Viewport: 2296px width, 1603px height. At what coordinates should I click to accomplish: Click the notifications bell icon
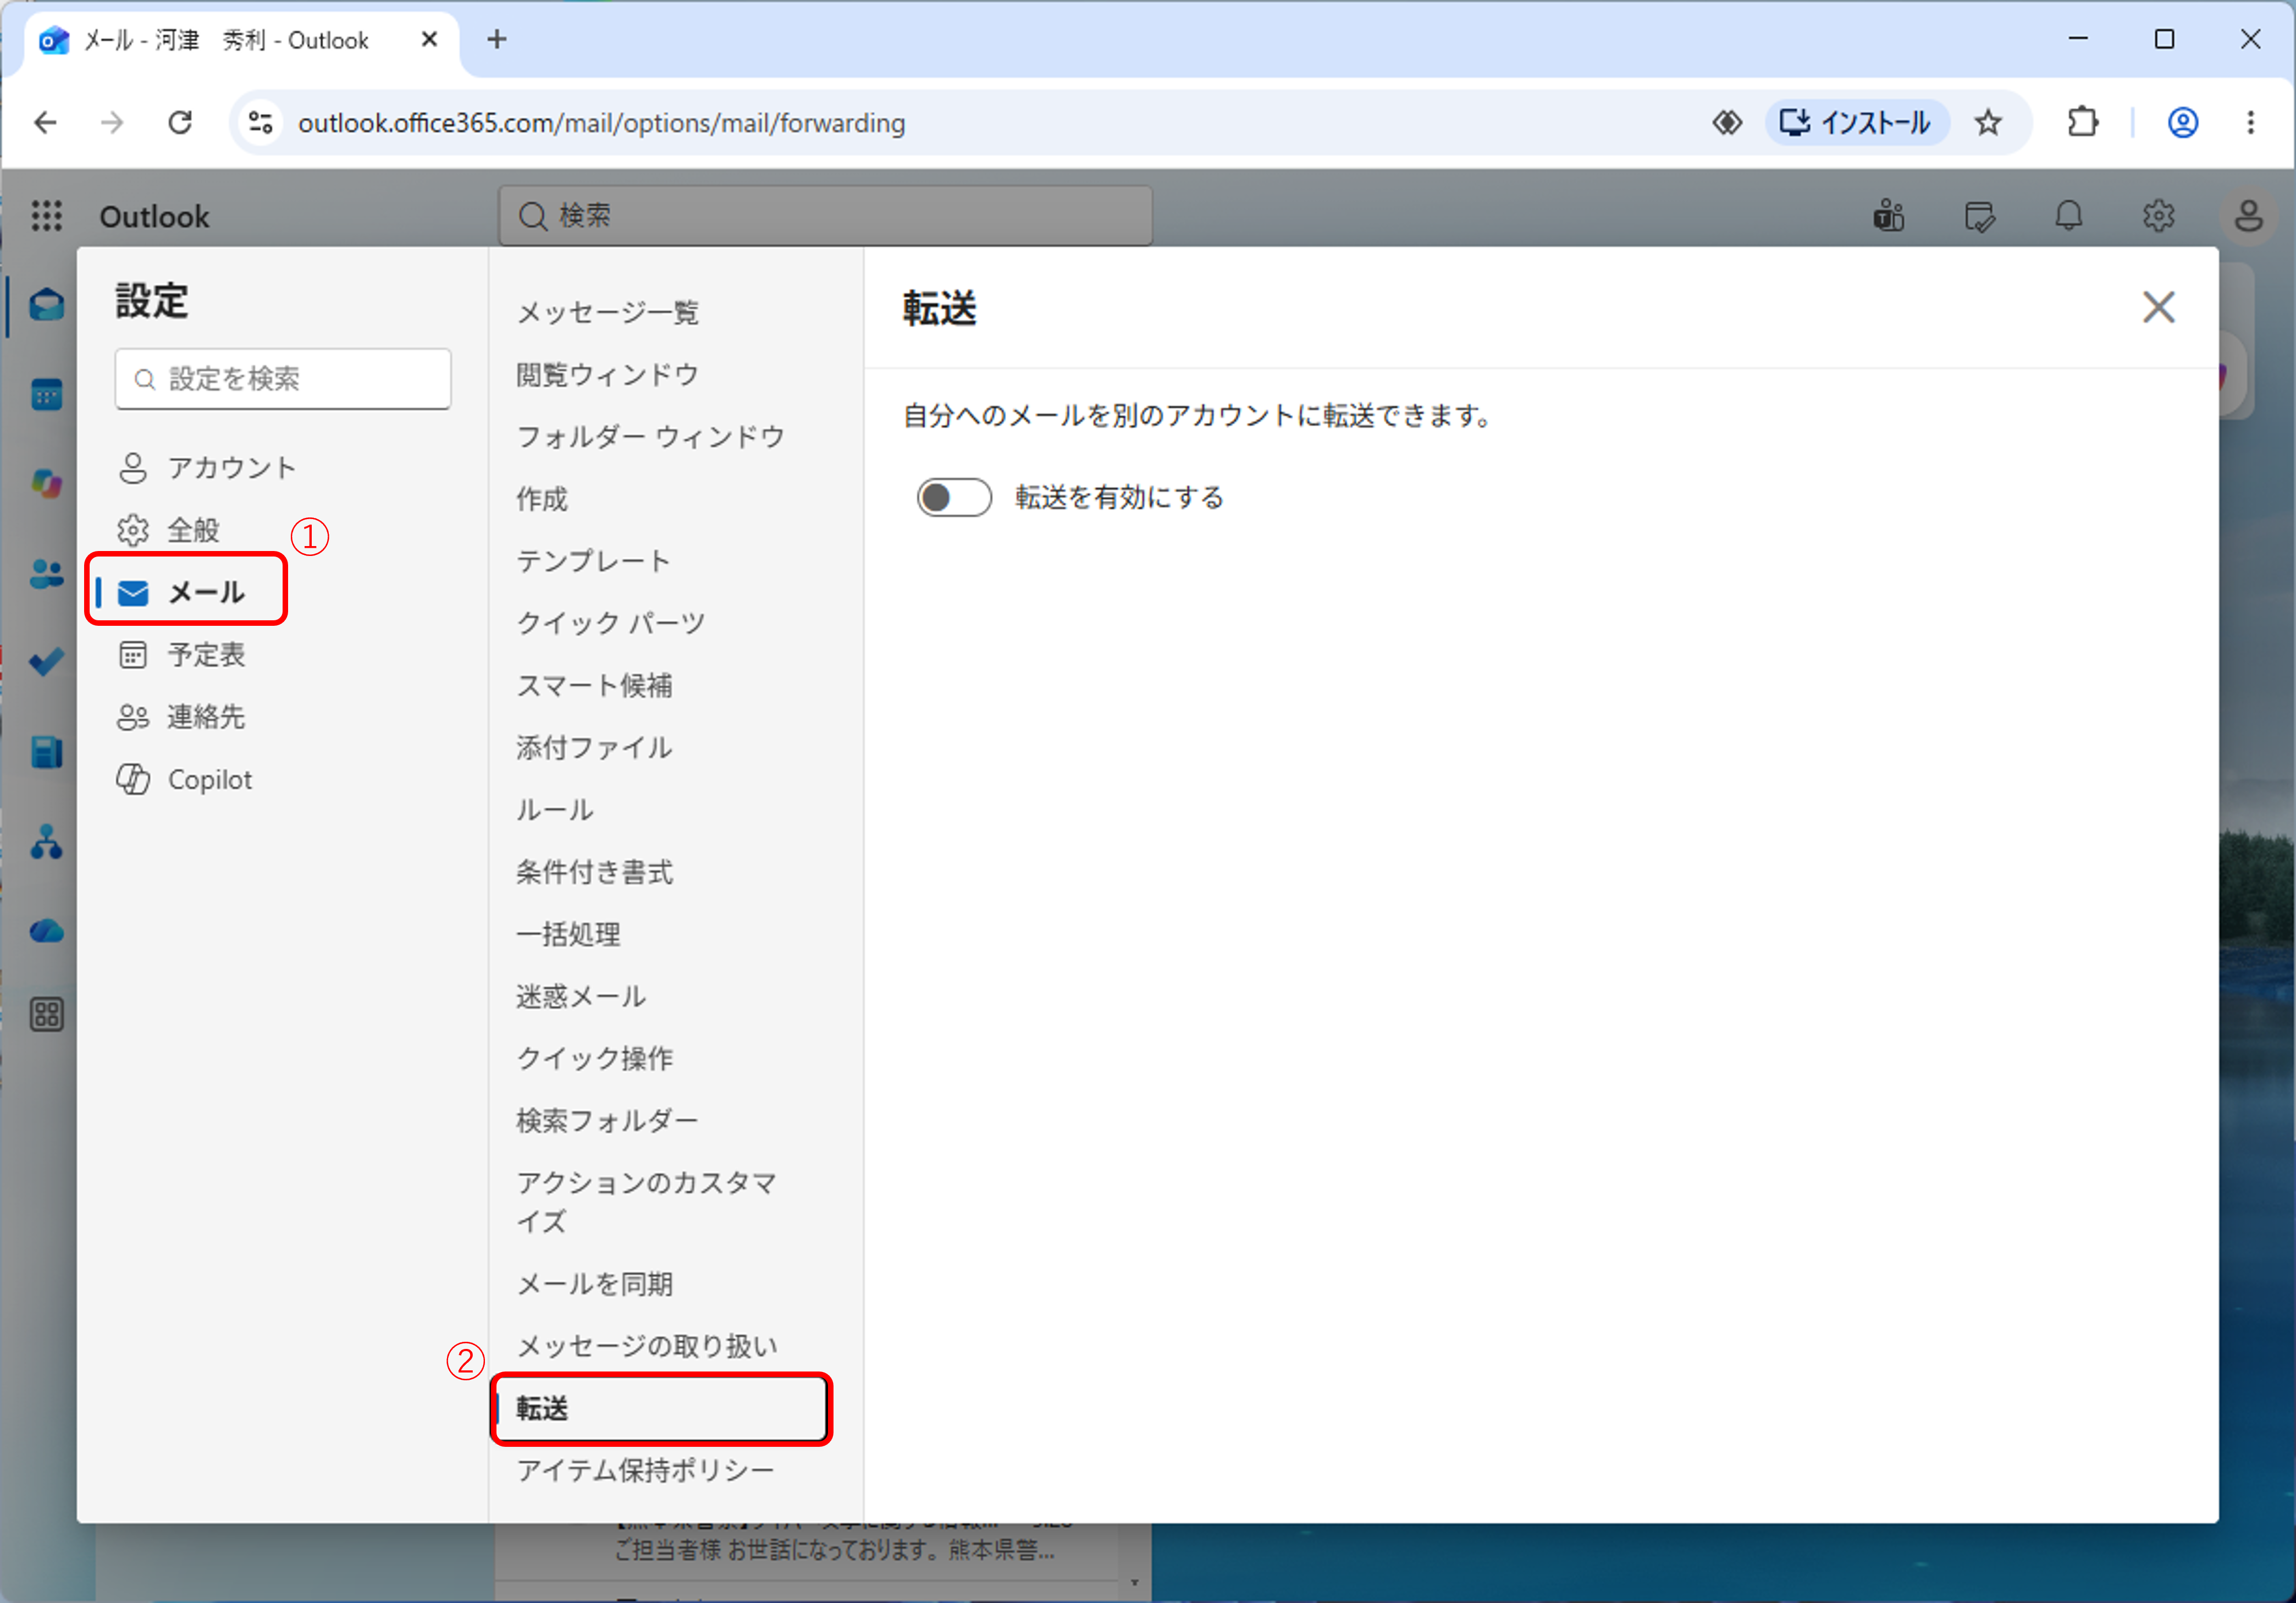tap(2068, 215)
